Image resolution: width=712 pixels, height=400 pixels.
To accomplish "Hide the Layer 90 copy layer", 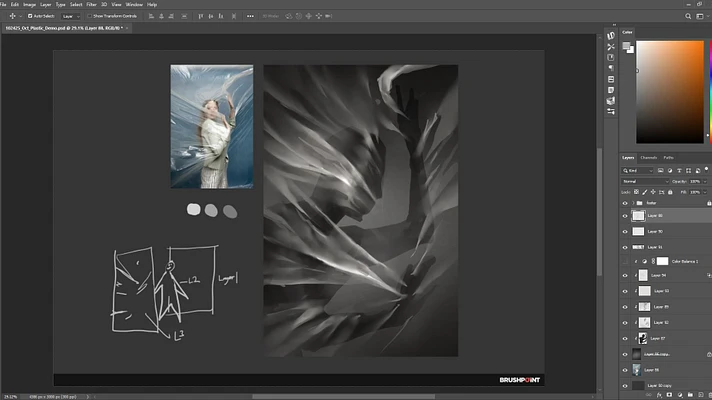I will click(x=625, y=386).
